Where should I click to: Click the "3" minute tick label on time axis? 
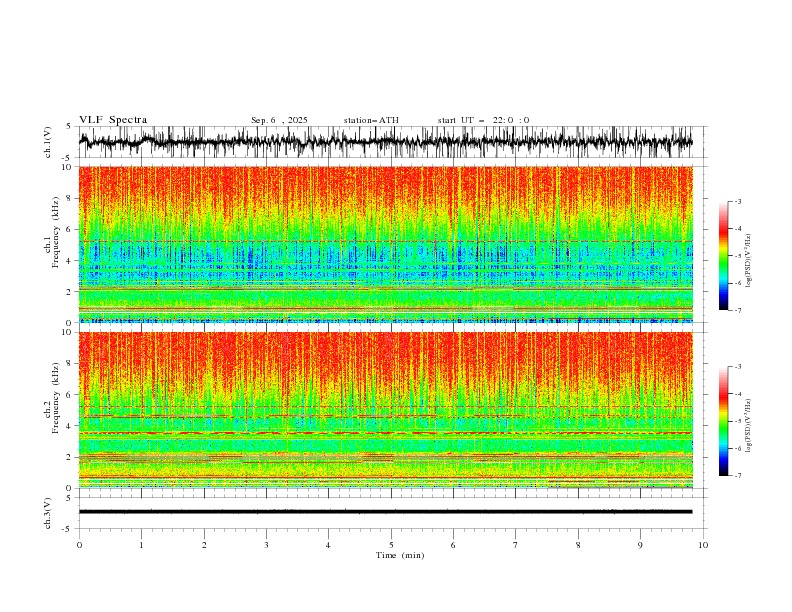click(x=266, y=545)
